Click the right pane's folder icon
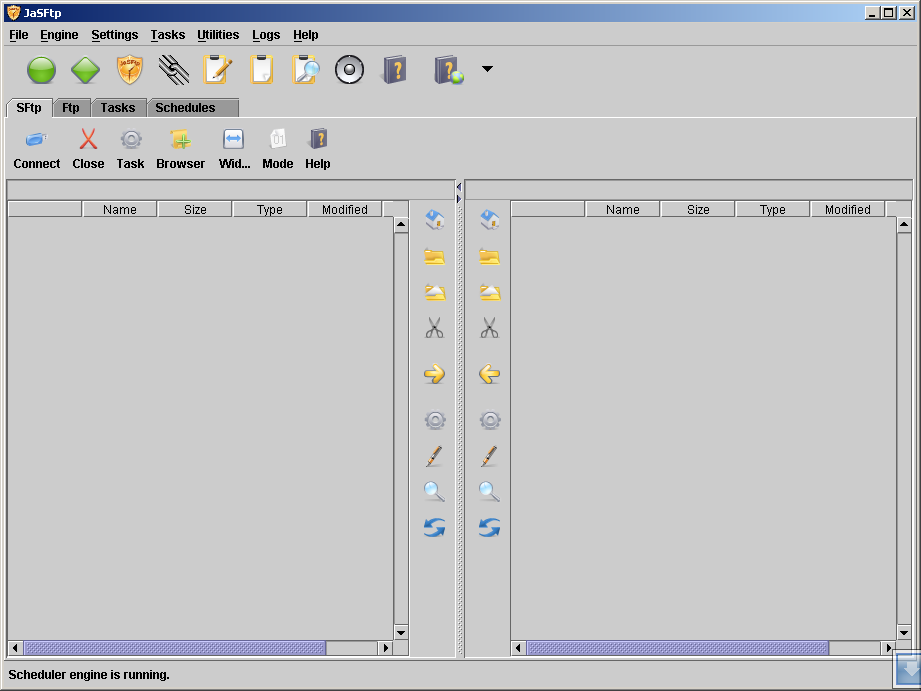This screenshot has height=691, width=921. pos(489,257)
